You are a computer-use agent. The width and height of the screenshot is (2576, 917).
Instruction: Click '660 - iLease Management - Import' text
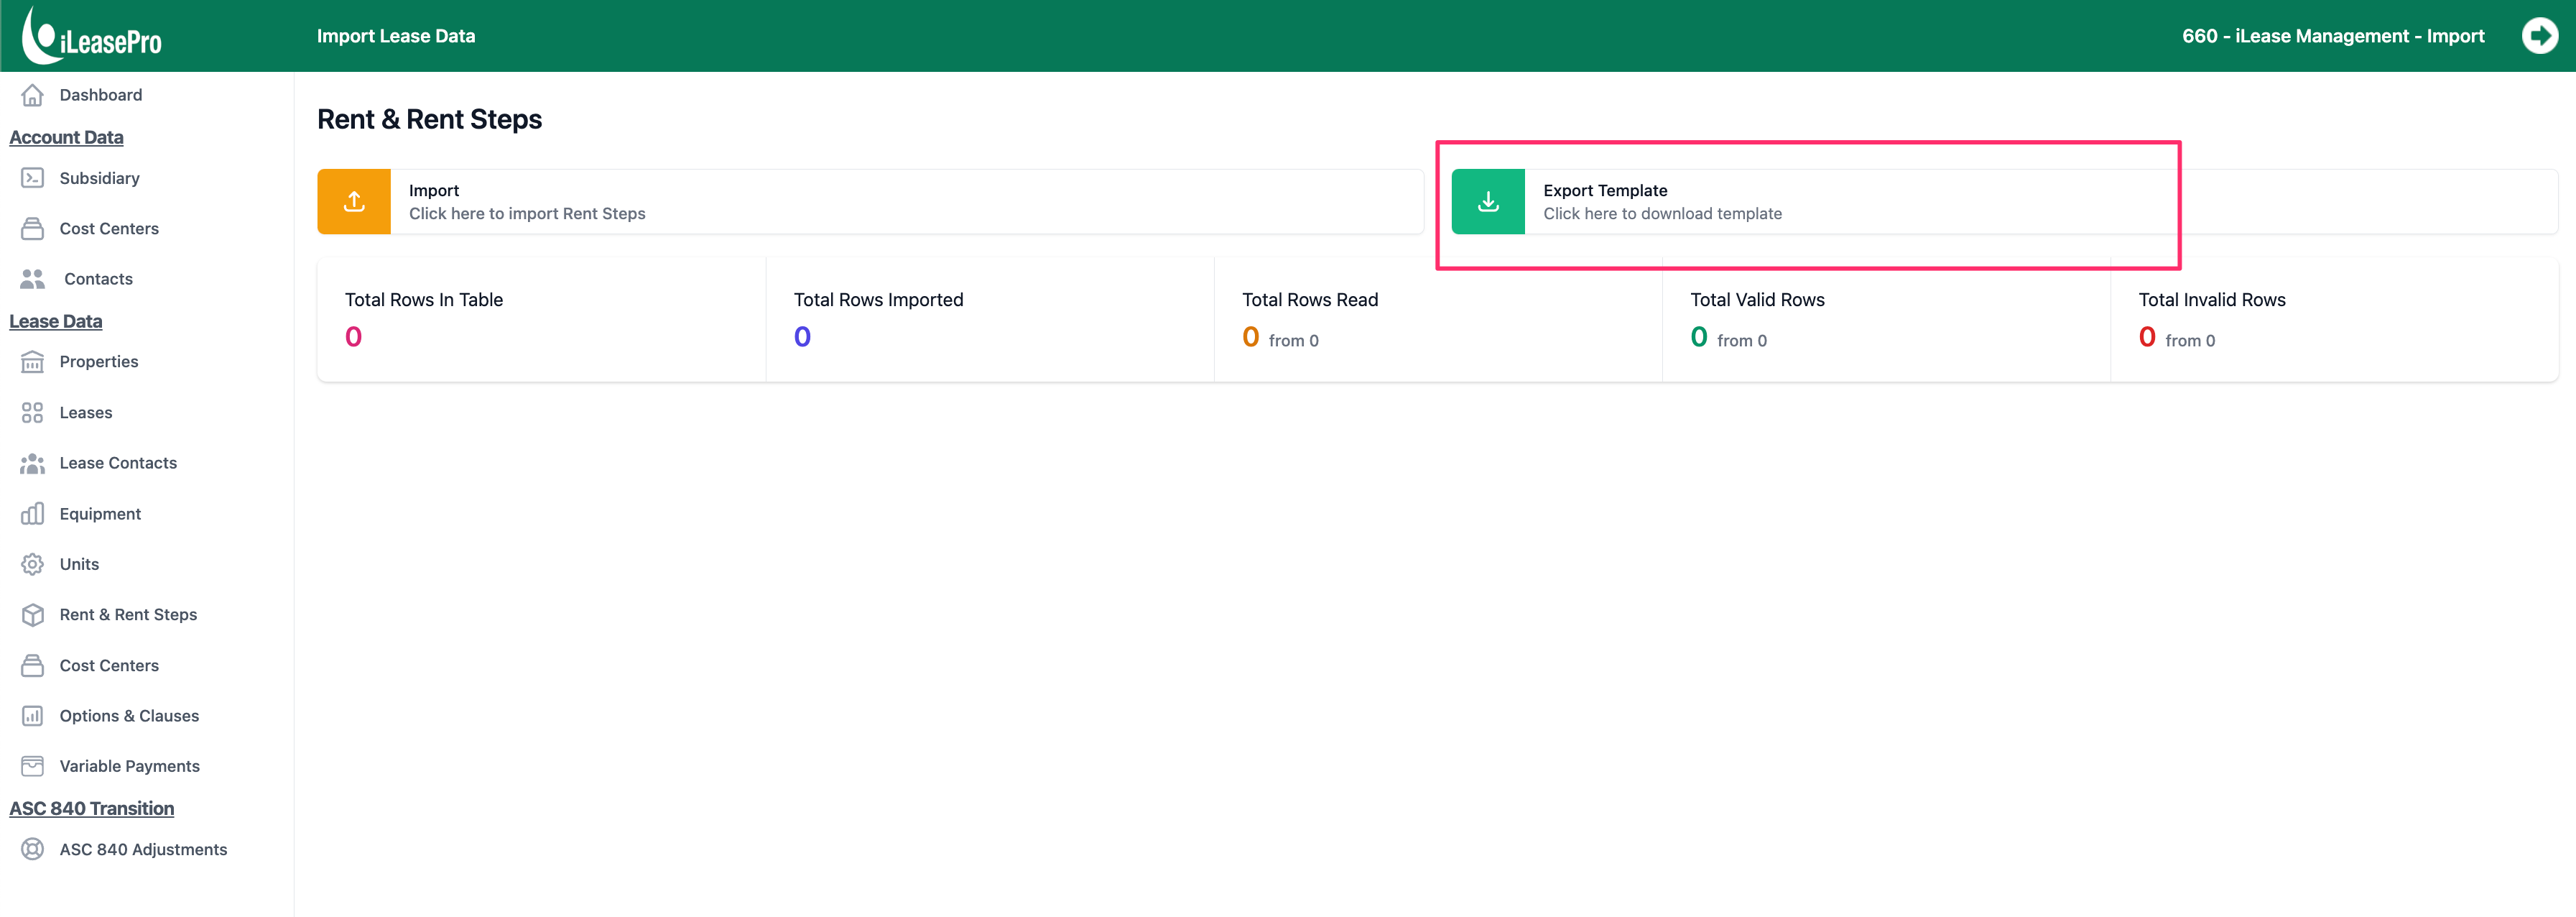pos(2333,36)
